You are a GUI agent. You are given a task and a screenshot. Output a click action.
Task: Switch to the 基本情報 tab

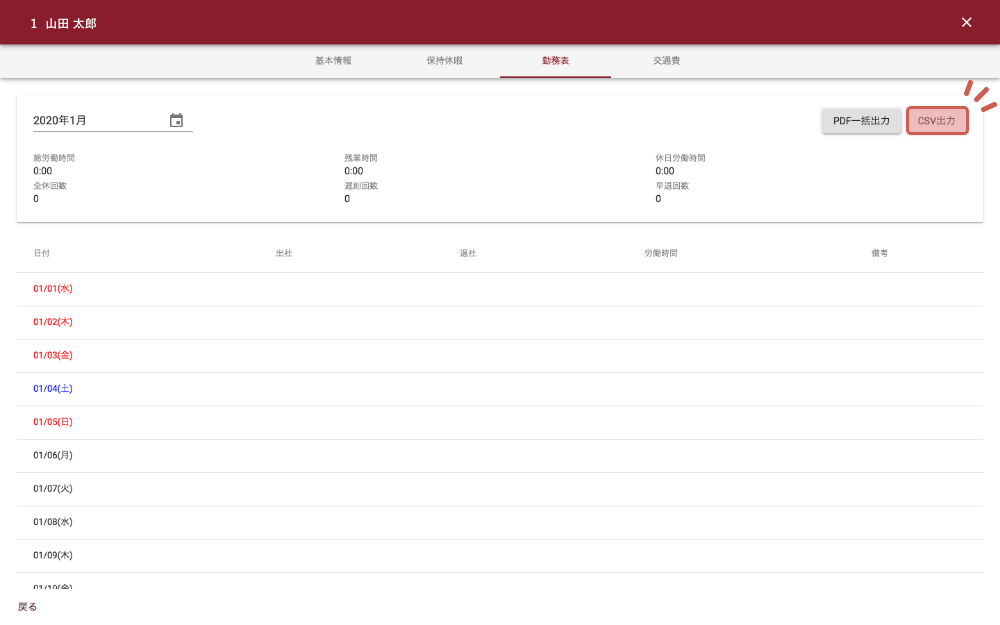[x=333, y=61]
